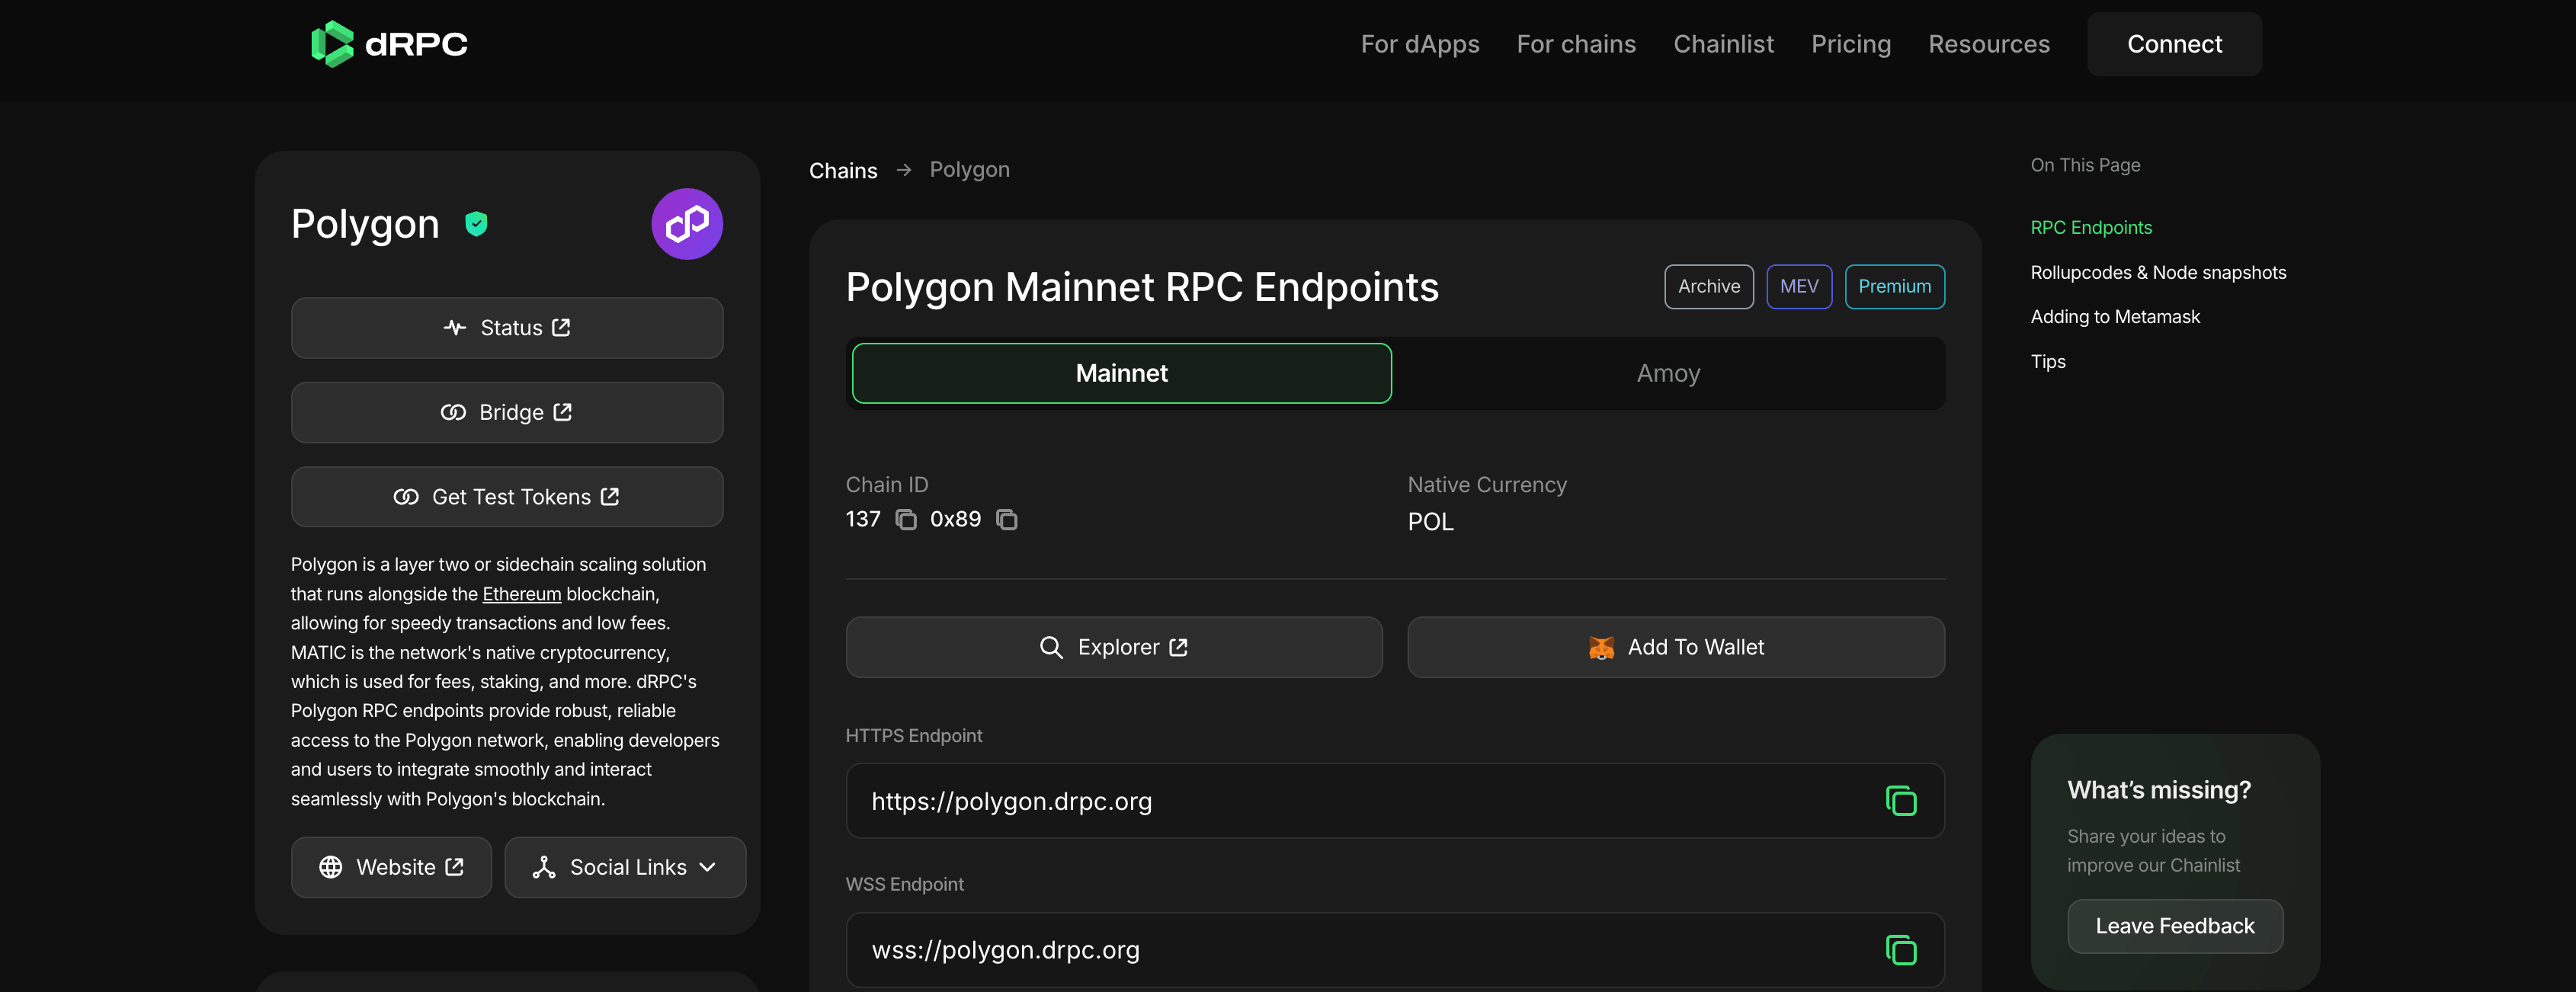Expand the Social Links dropdown
The height and width of the screenshot is (992, 2576).
point(625,867)
